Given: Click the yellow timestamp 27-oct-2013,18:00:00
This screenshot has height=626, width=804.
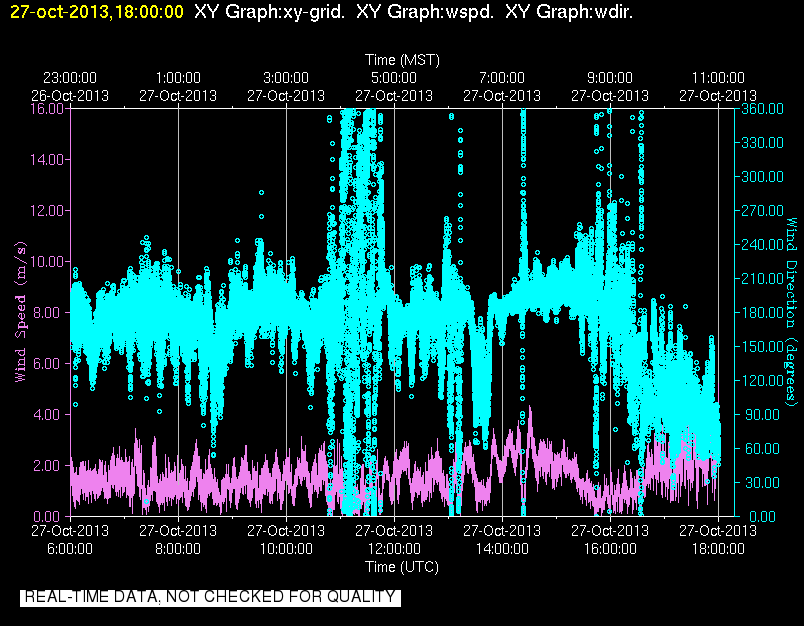Looking at the screenshot, I should click(x=97, y=11).
